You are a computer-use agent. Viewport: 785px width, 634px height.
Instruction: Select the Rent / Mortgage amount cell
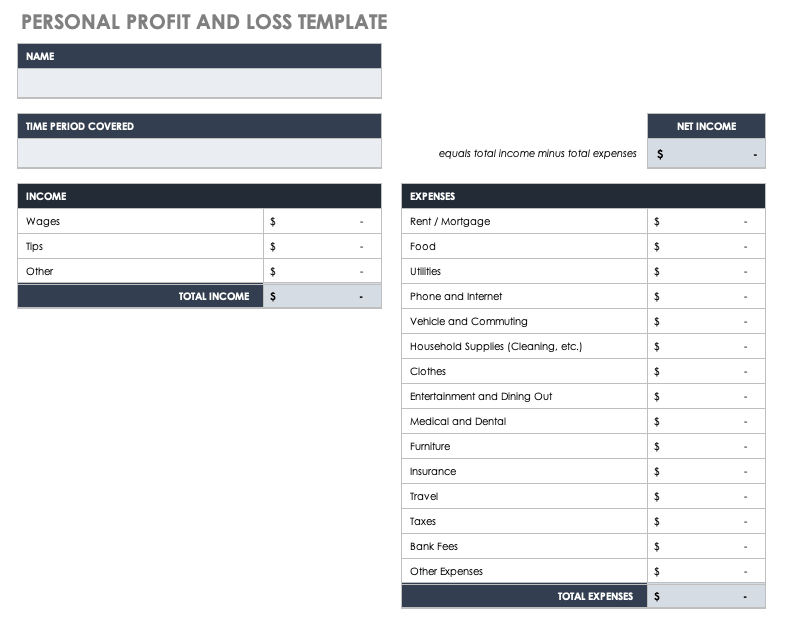[706, 222]
